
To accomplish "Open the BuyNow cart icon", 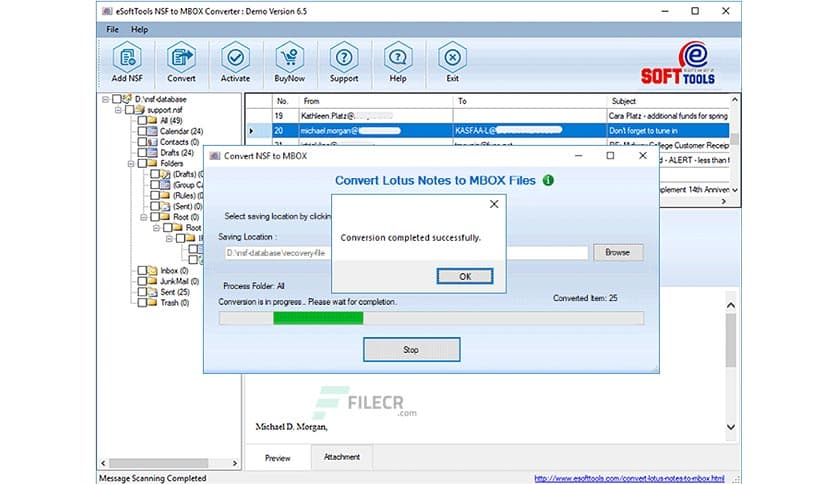I will coord(290,57).
